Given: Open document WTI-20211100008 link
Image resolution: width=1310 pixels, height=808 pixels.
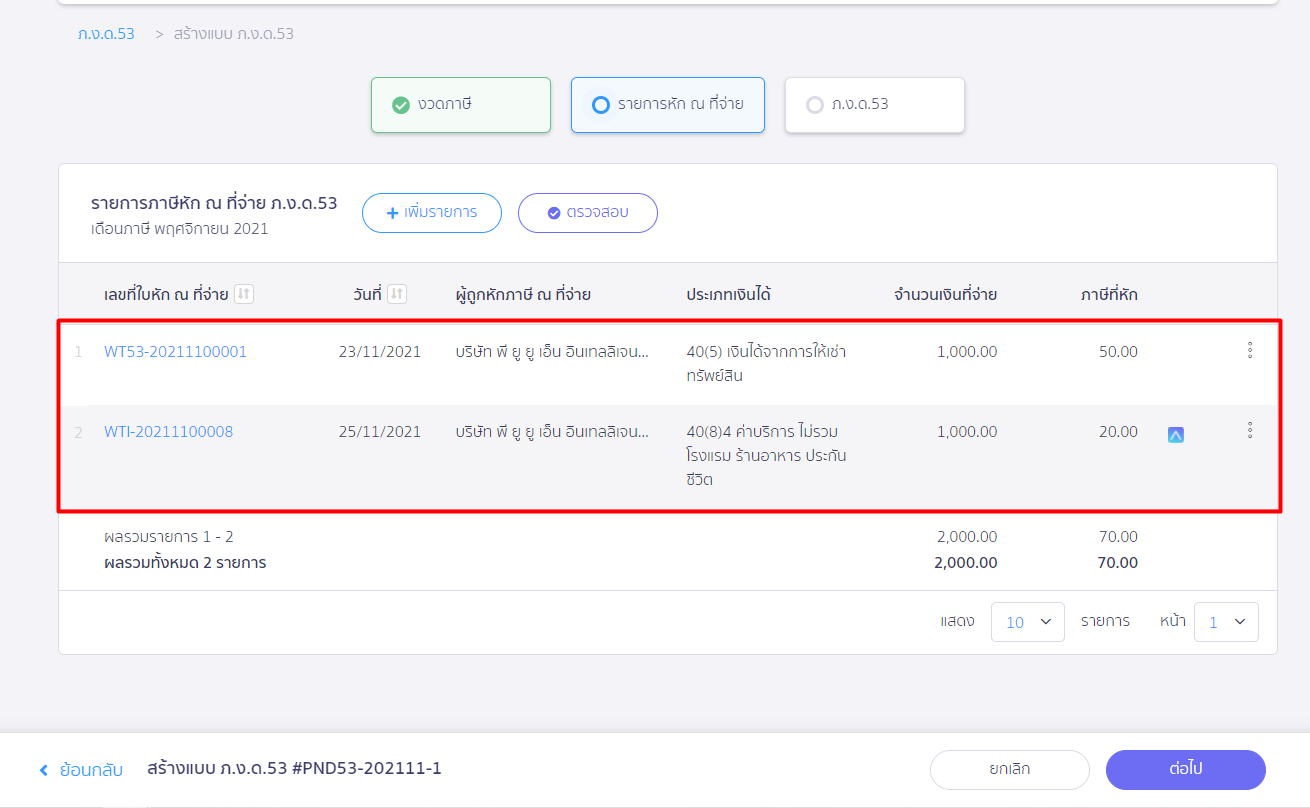Looking at the screenshot, I should (168, 432).
